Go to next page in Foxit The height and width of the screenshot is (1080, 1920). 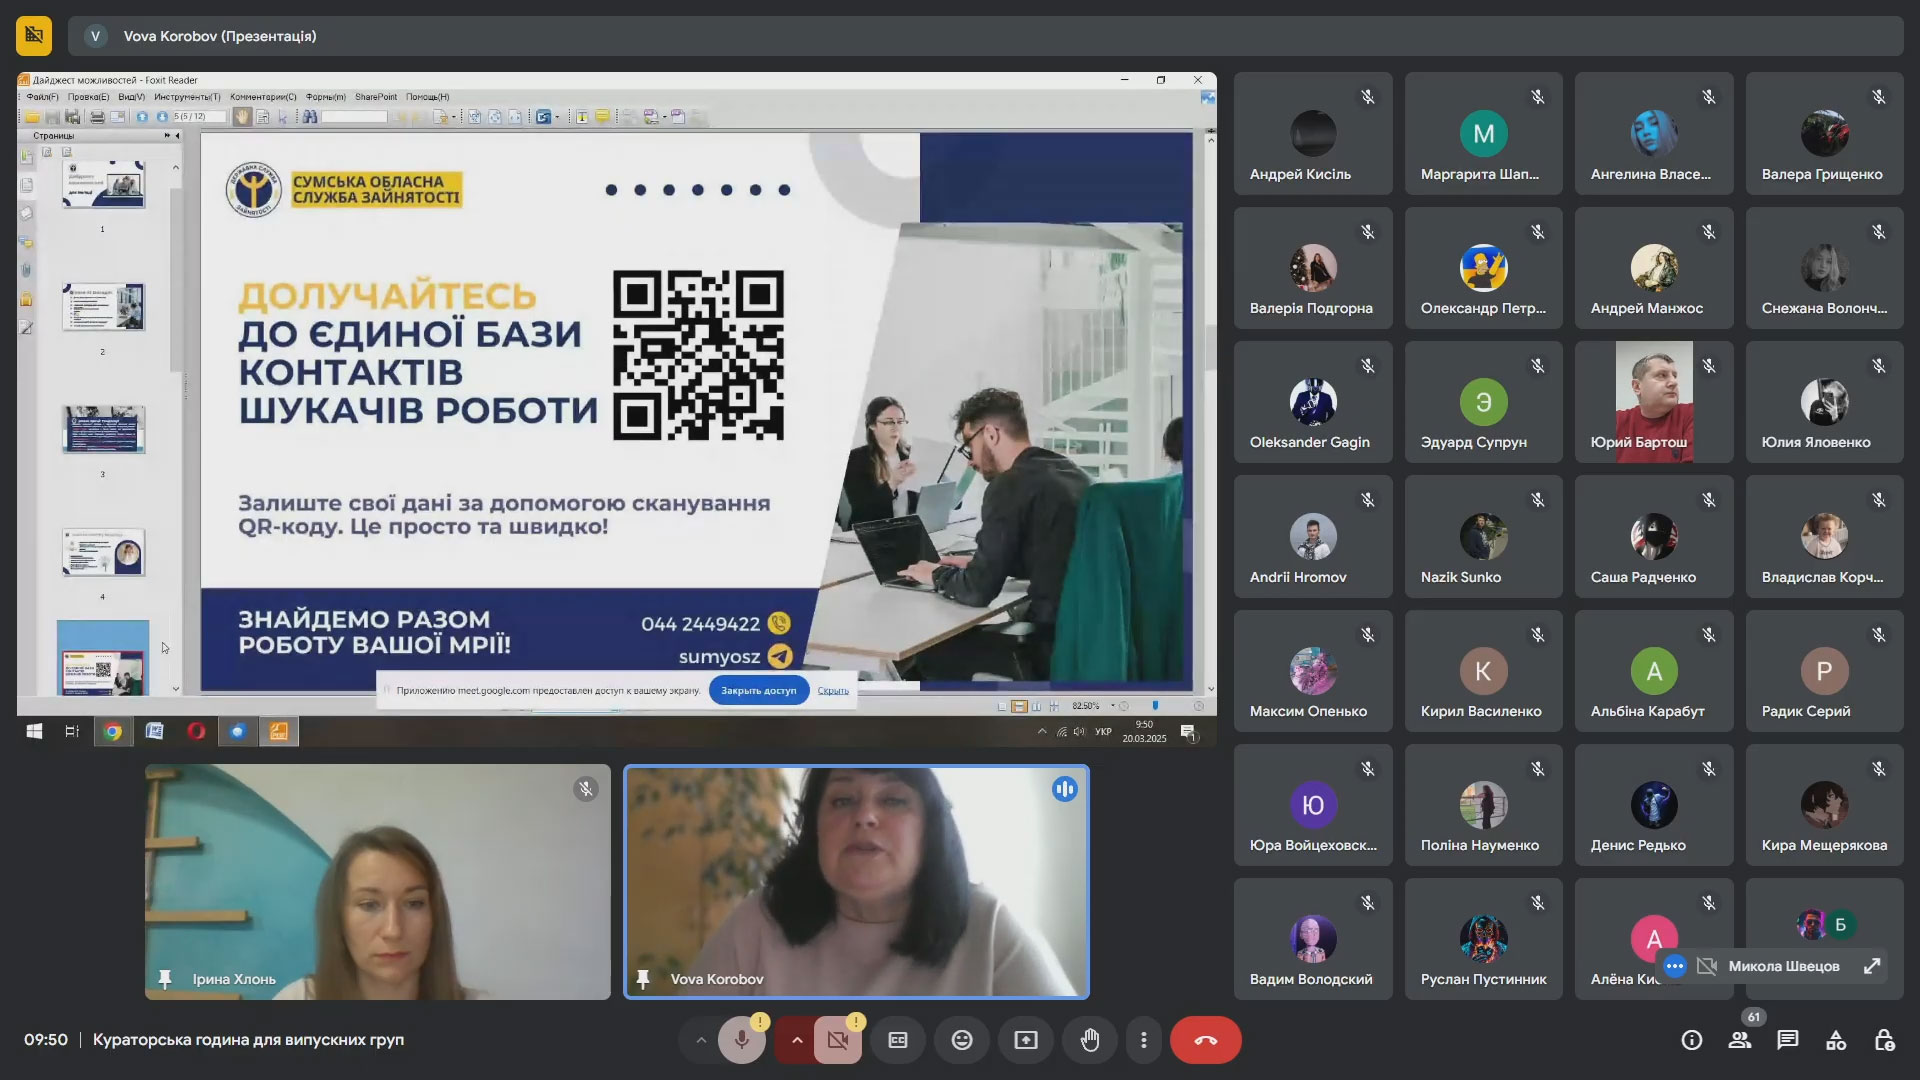162,117
